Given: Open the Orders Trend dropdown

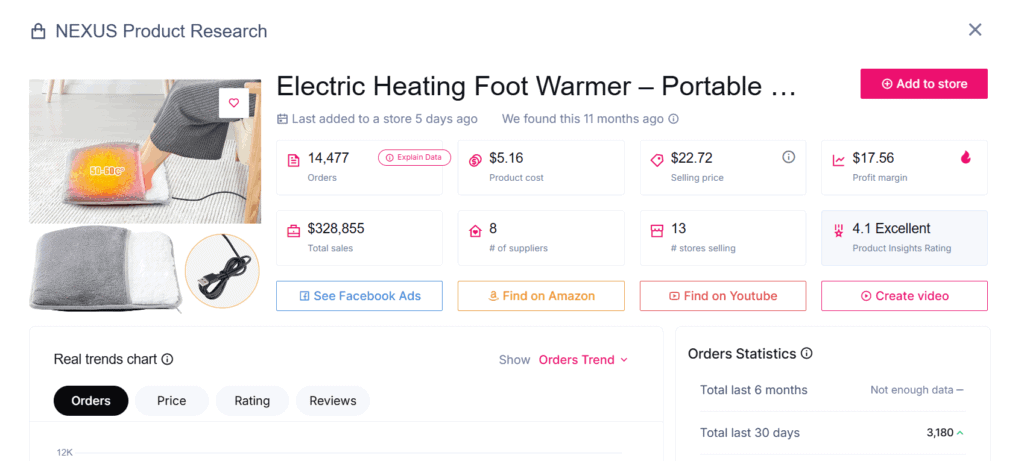Looking at the screenshot, I should (x=583, y=360).
